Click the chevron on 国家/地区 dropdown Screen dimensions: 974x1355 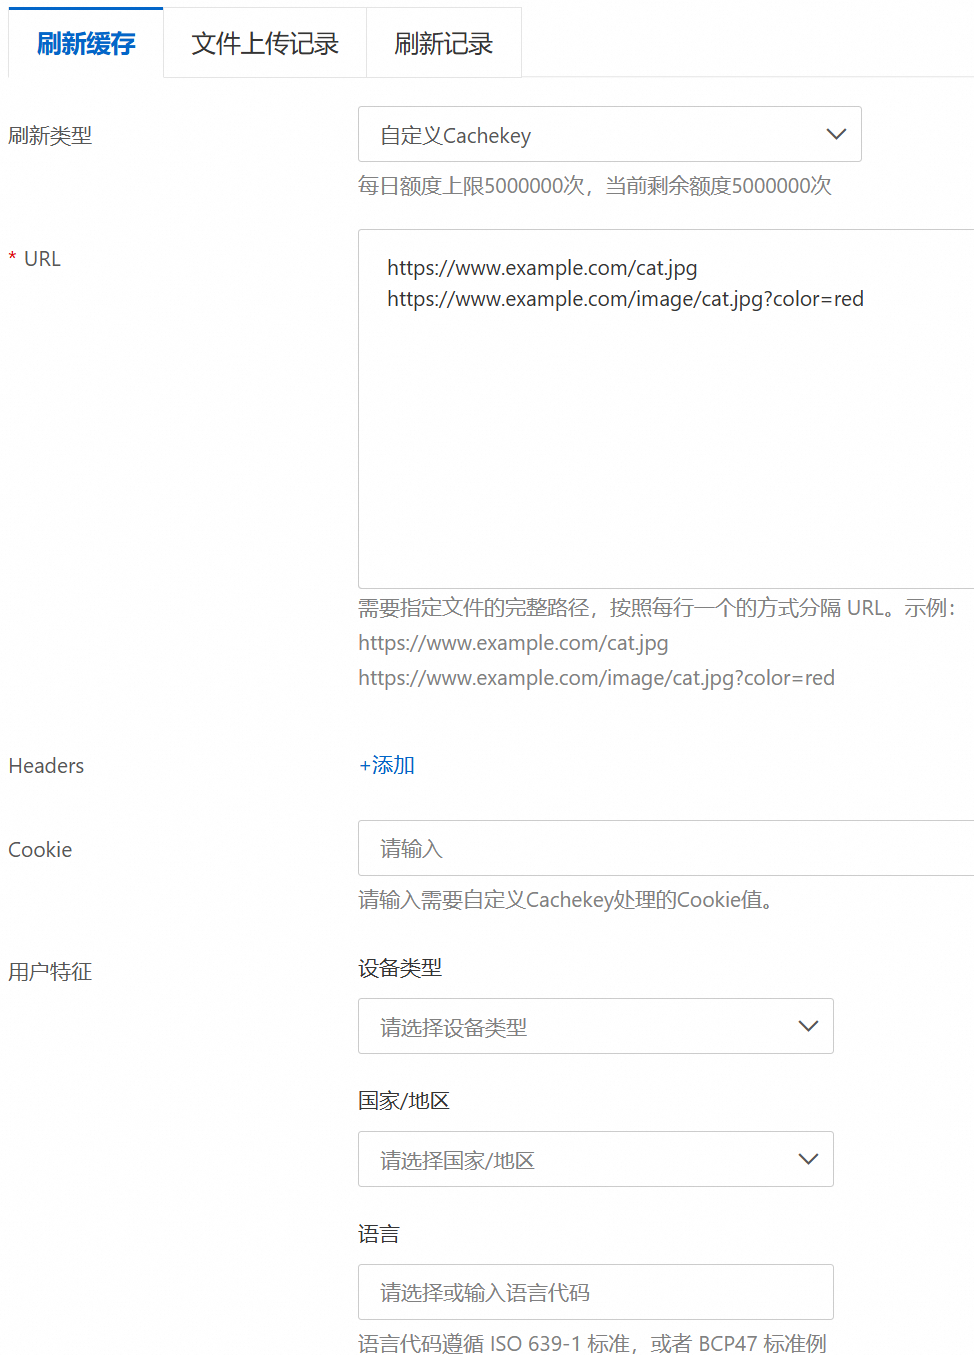(808, 1159)
